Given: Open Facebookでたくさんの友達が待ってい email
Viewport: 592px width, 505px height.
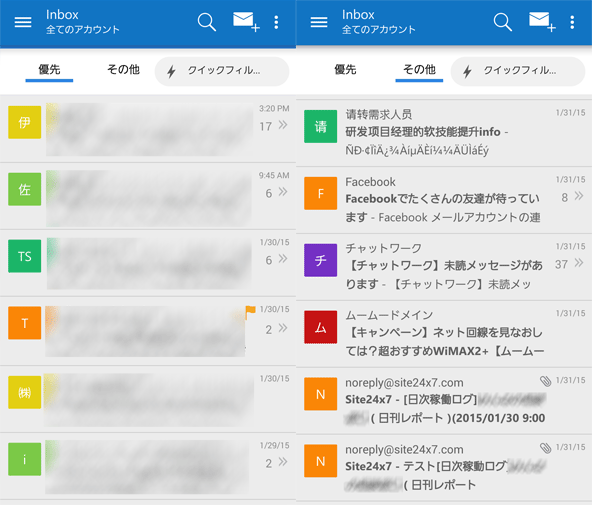Looking at the screenshot, I should pyautogui.click(x=444, y=200).
